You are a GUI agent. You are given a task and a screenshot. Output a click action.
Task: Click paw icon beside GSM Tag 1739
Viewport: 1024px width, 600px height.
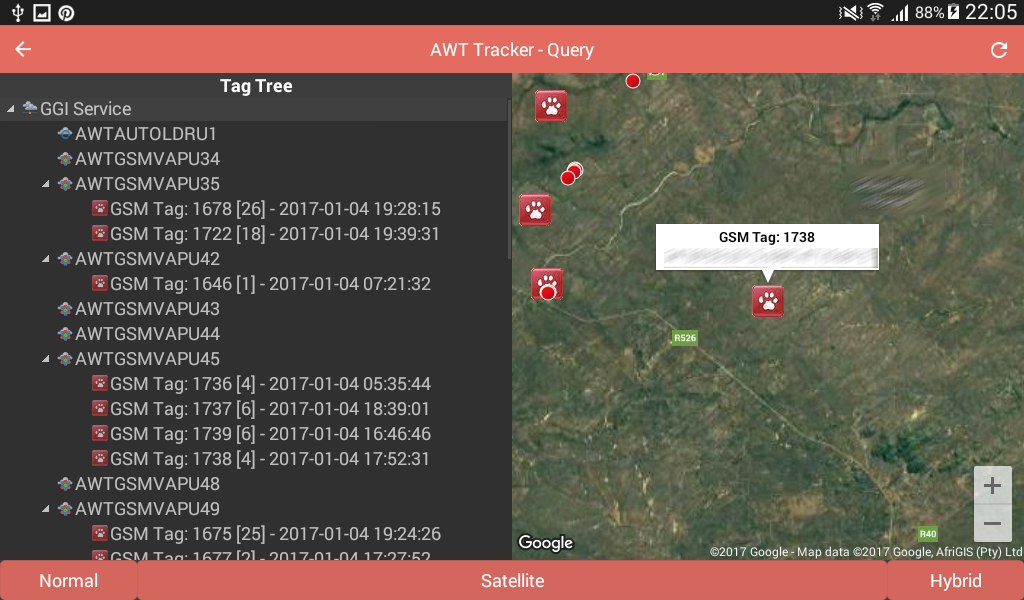tap(100, 434)
